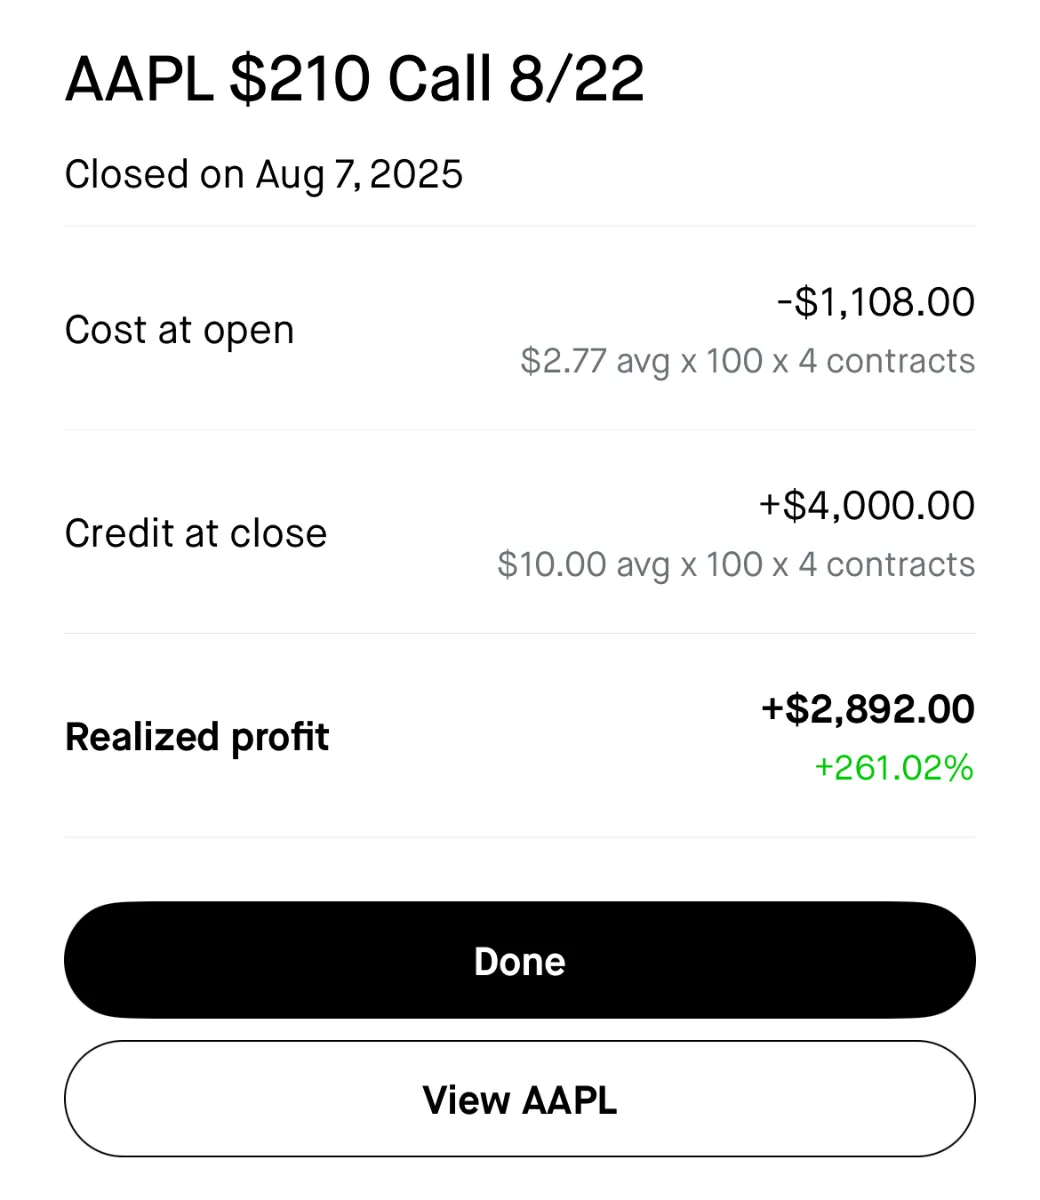Select the Realized profit label

click(197, 737)
